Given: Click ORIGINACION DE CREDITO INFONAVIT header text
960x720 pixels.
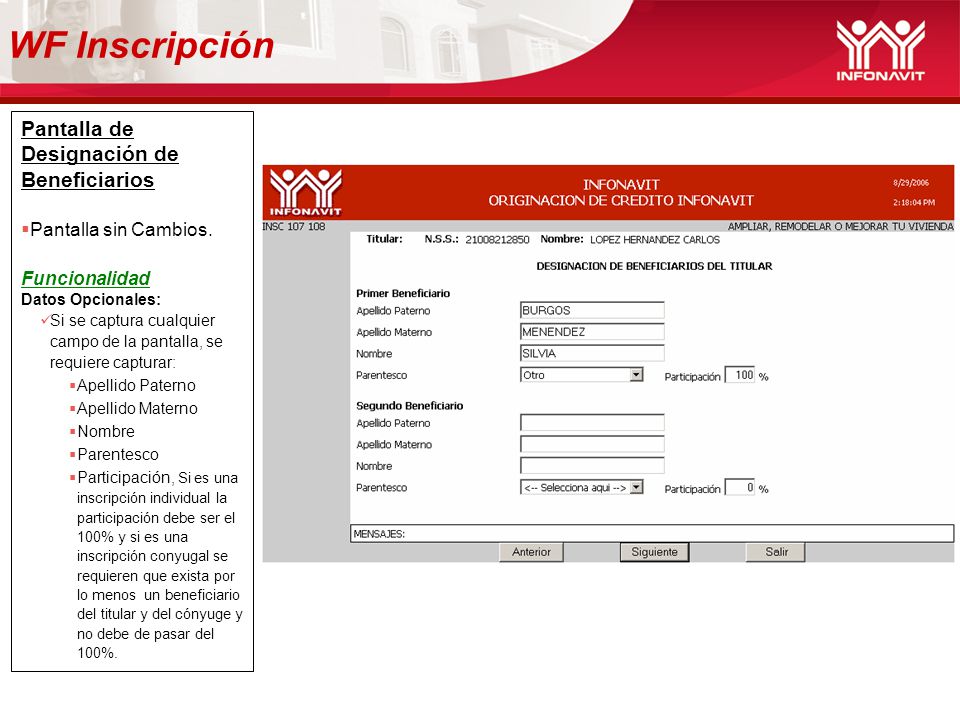Looking at the screenshot, I should point(621,200).
